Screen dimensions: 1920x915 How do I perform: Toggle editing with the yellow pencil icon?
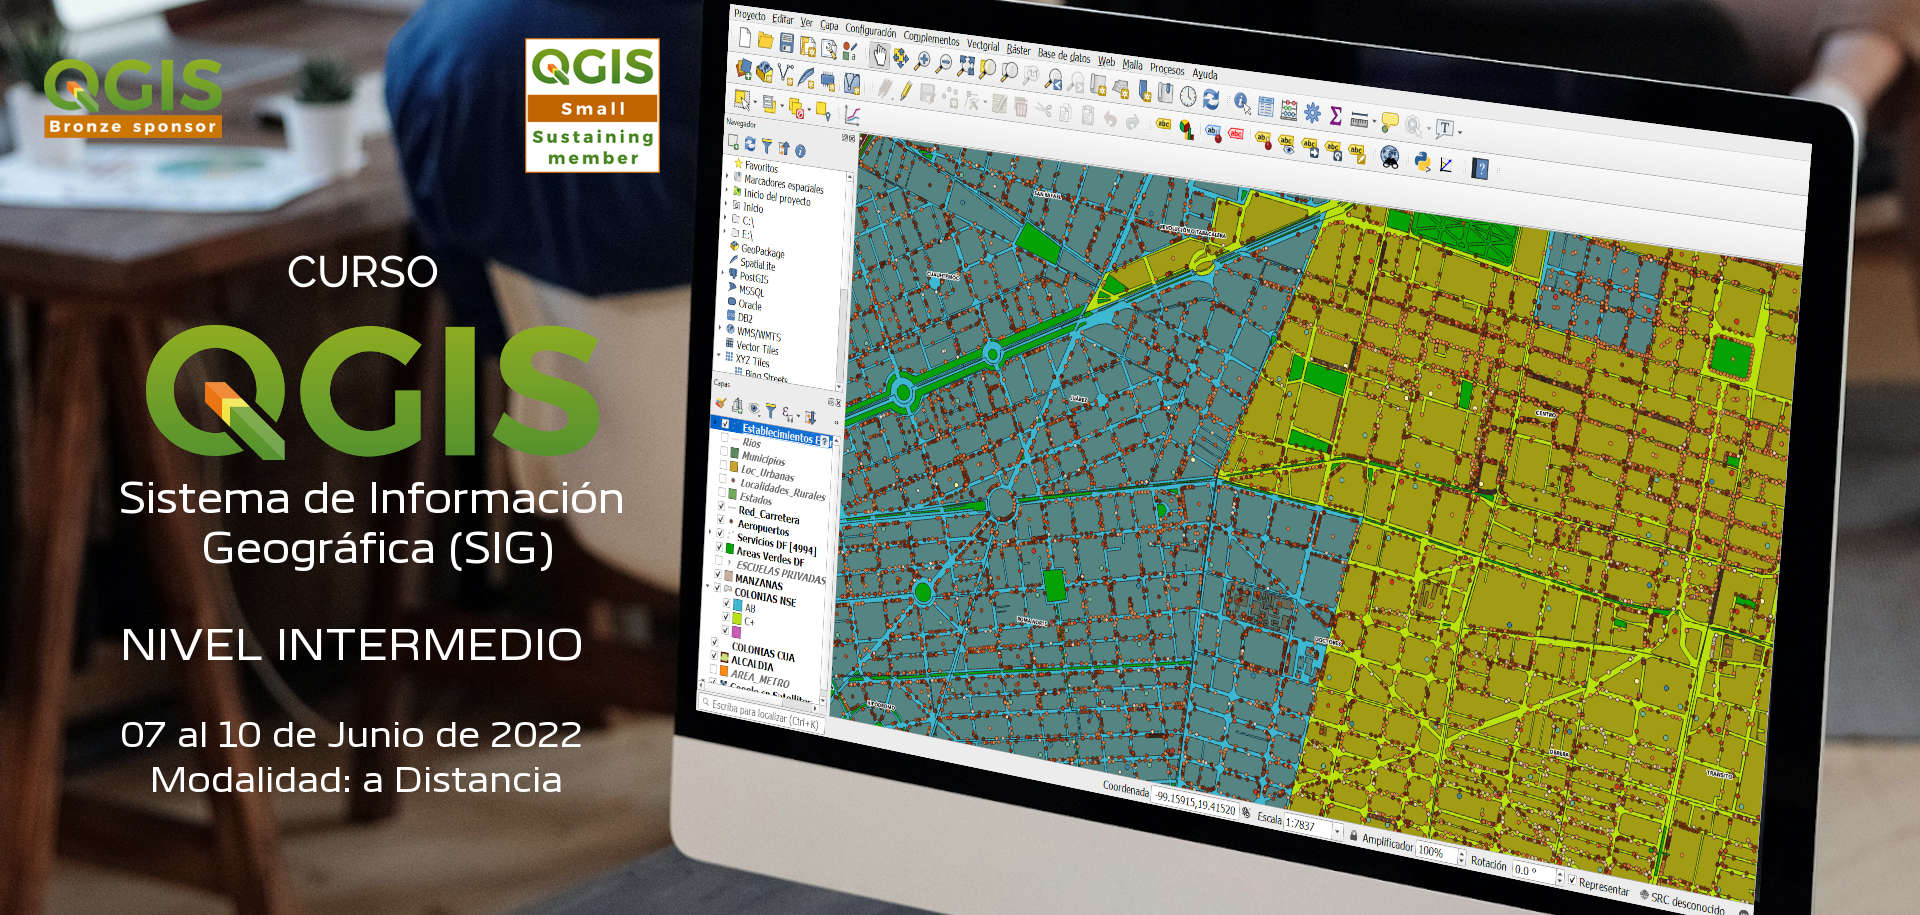(906, 92)
